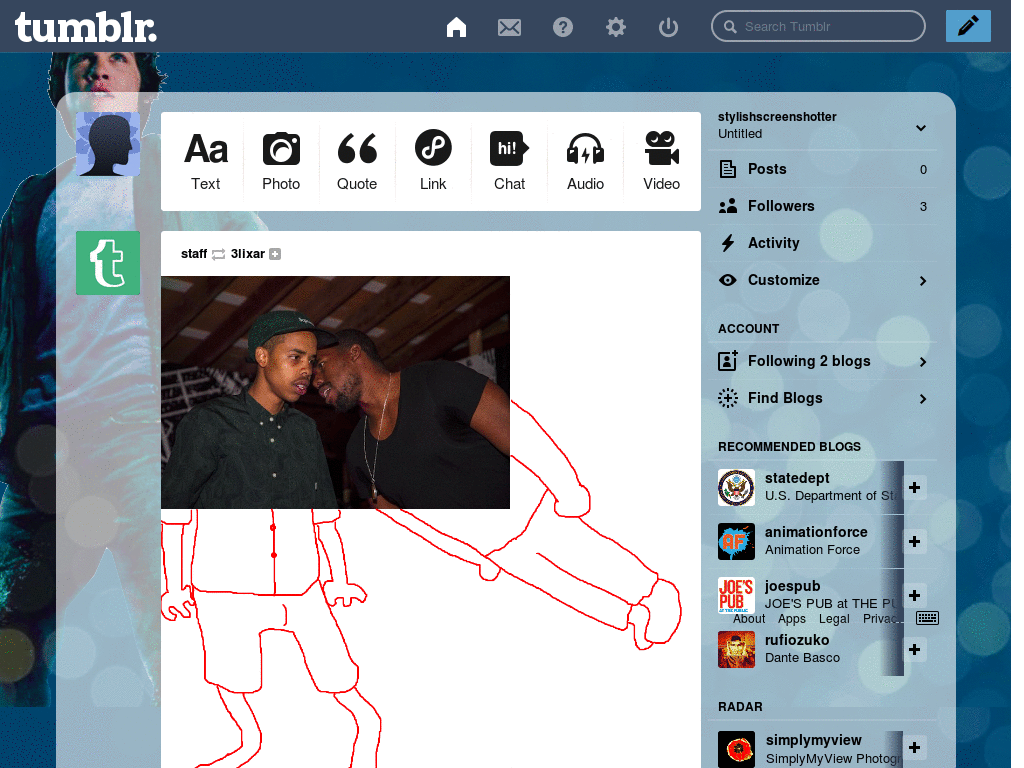Follow animationforce using its plus button

tap(915, 541)
